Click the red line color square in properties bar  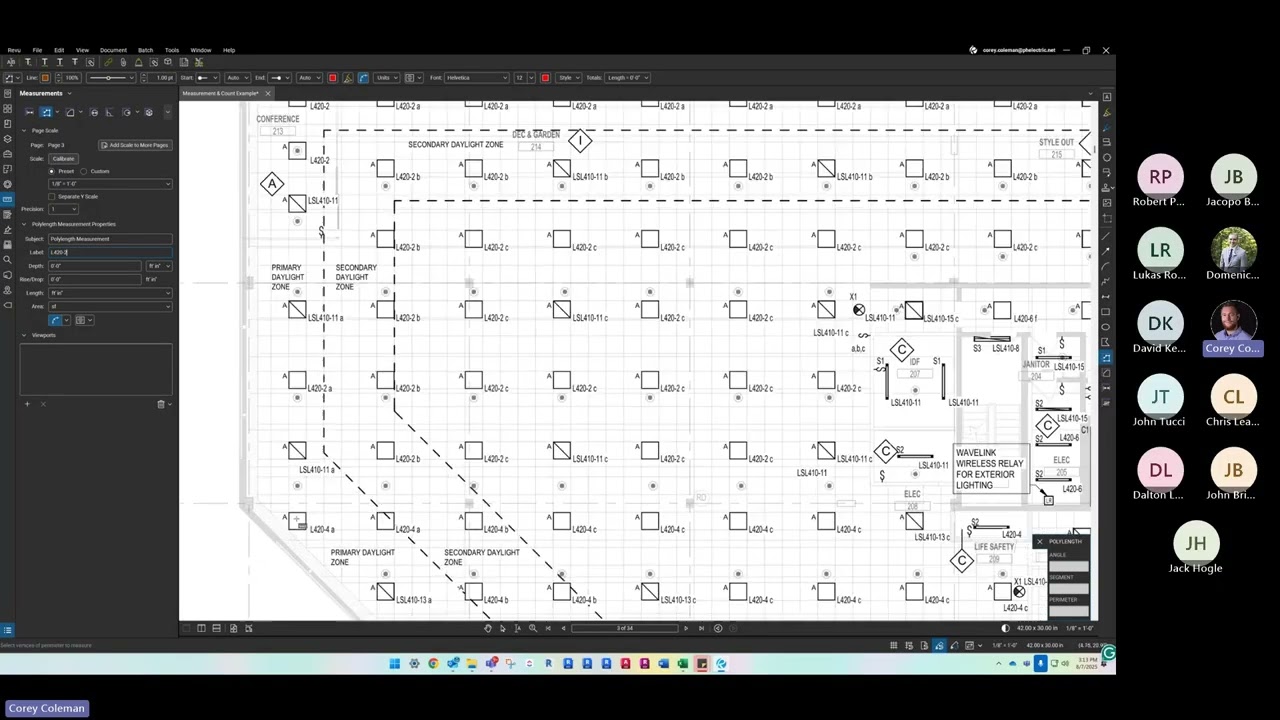[332, 77]
